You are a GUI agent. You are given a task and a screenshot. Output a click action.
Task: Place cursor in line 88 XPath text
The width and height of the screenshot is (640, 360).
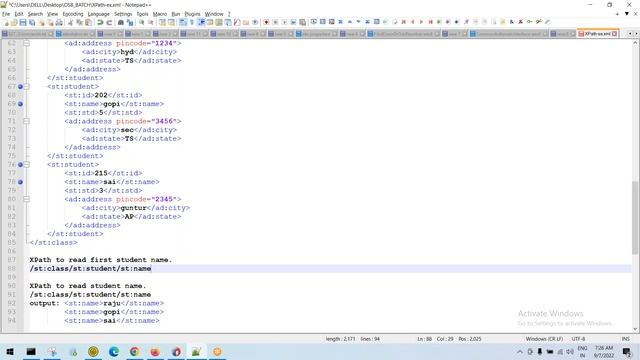tap(90, 269)
